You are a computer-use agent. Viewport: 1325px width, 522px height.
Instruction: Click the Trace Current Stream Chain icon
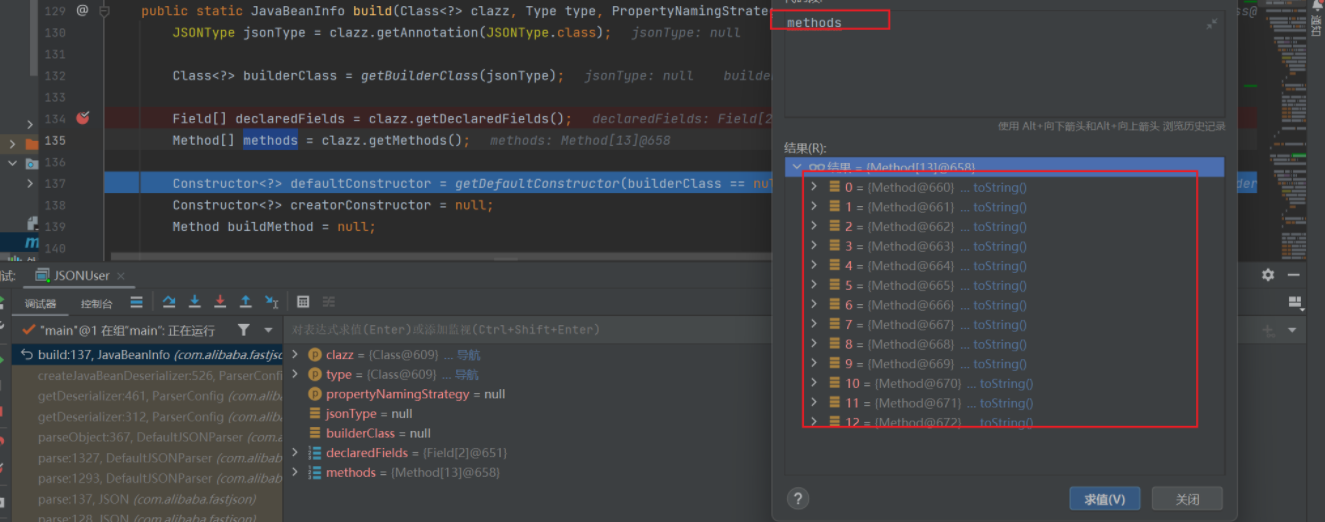tap(328, 302)
